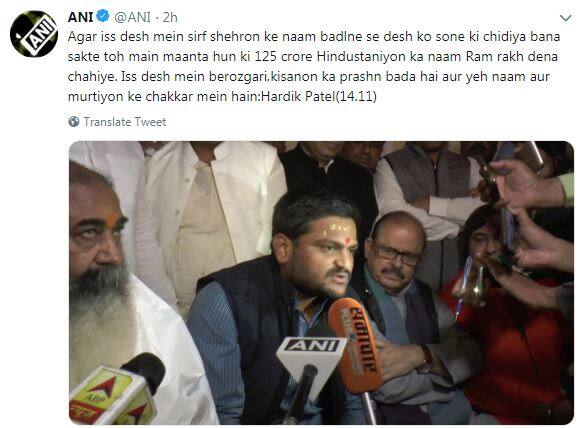Click the globe icon beside Translate Tweet
The height and width of the screenshot is (428, 584).
point(74,121)
